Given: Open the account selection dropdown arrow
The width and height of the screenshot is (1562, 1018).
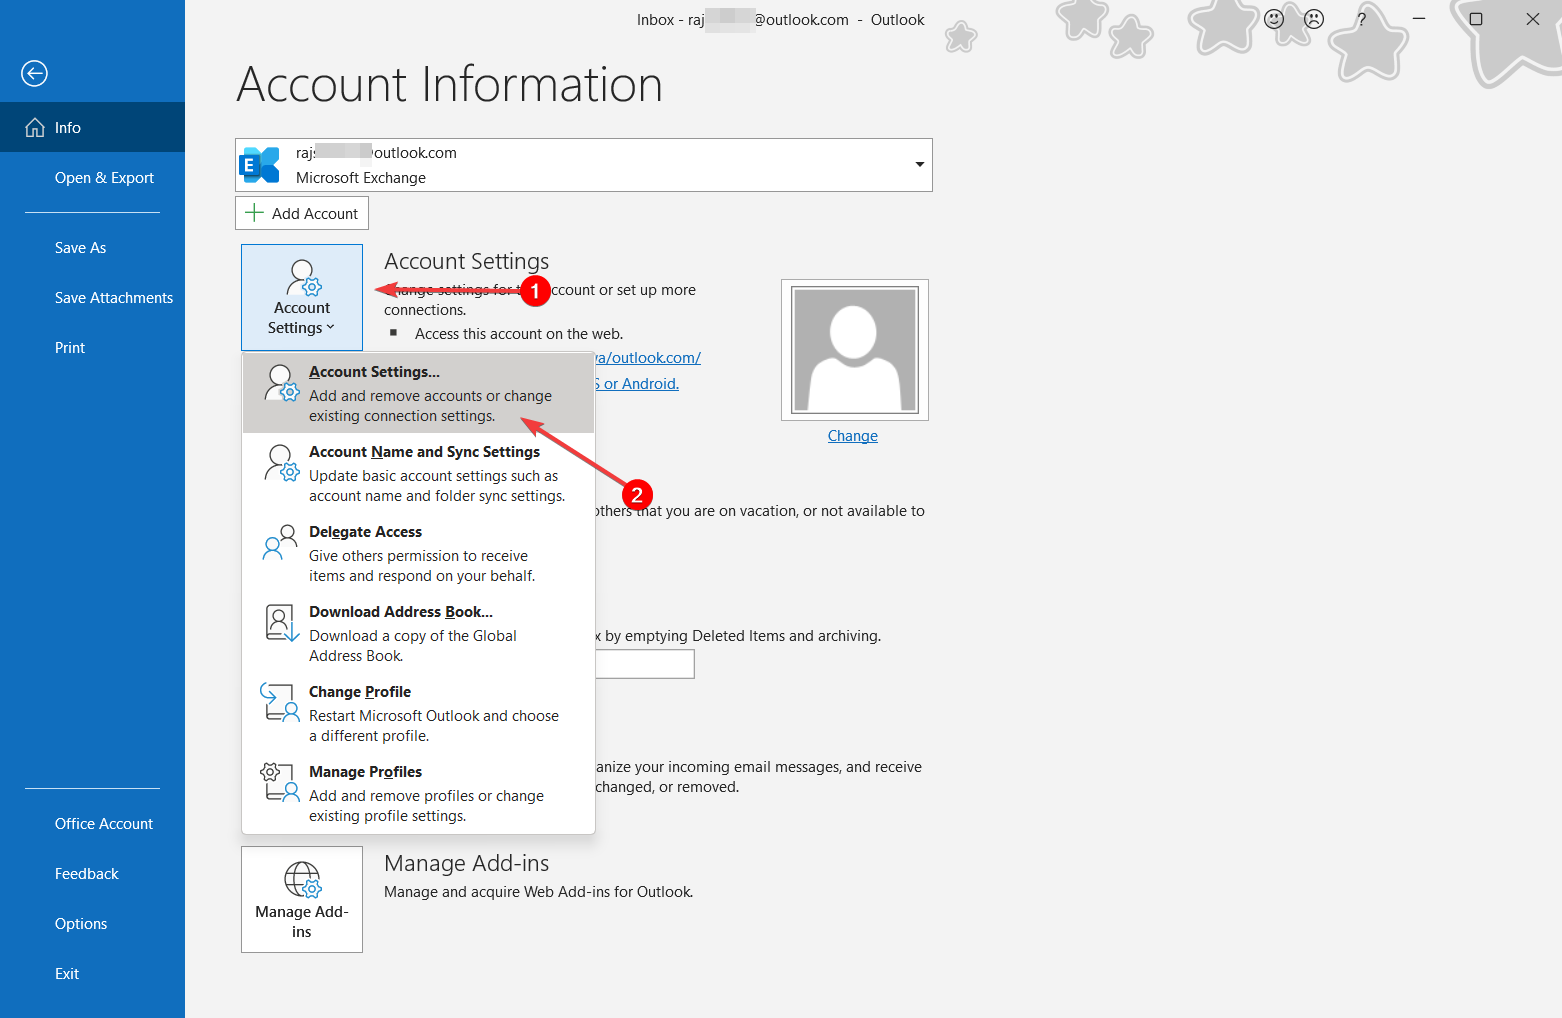Looking at the screenshot, I should tap(919, 164).
